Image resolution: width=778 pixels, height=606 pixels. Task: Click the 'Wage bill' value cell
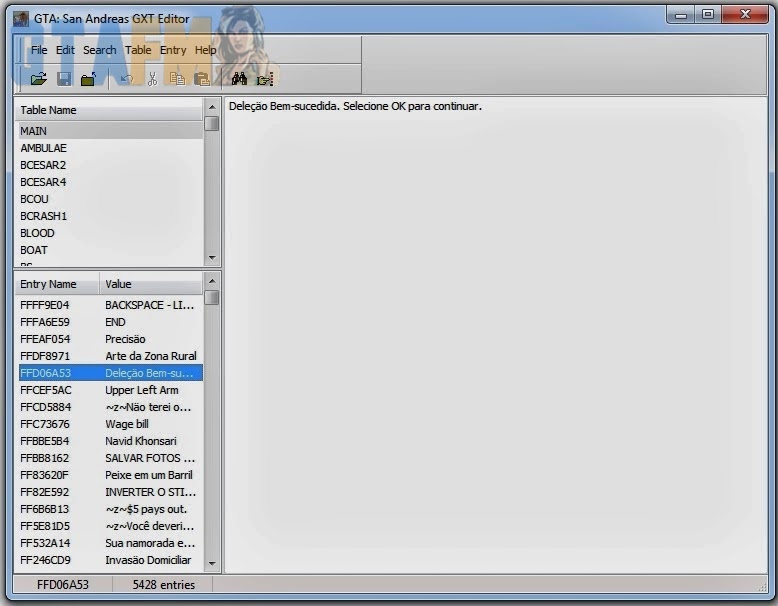pos(127,424)
